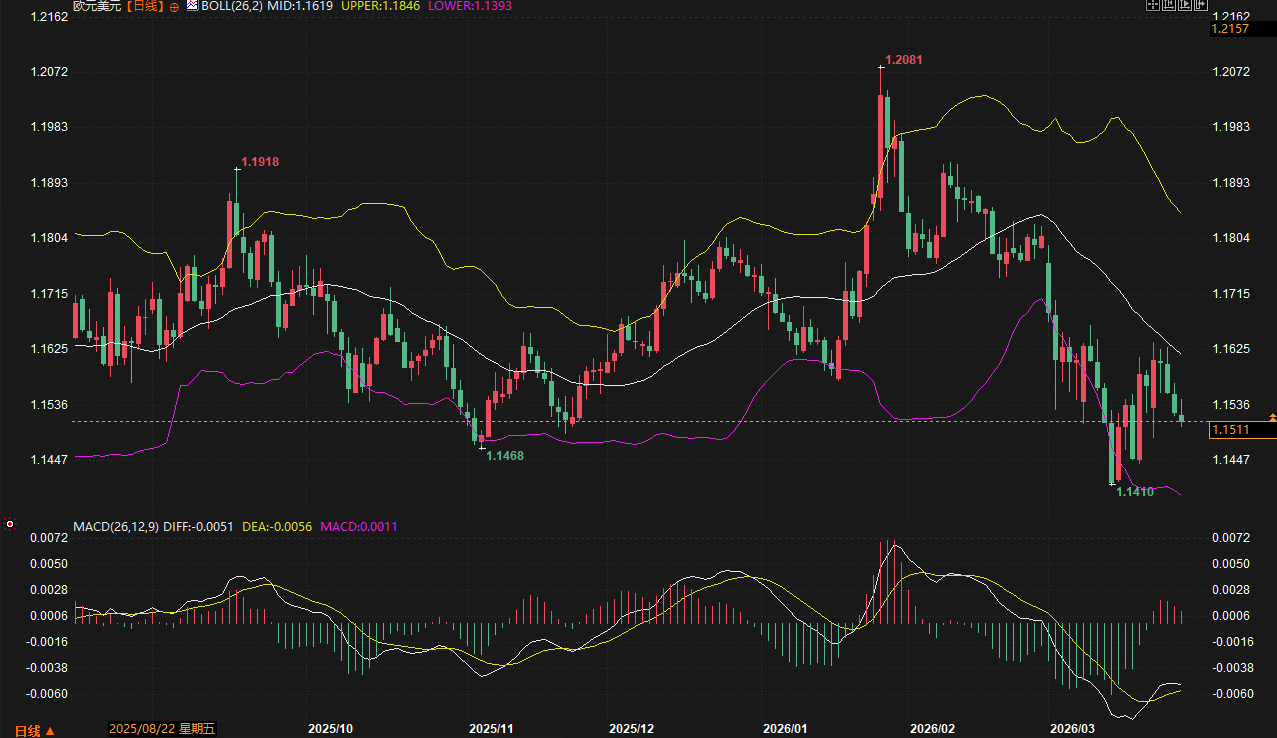Click 1.1536 on the left price axis
Image resolution: width=1277 pixels, height=738 pixels.
click(x=49, y=405)
